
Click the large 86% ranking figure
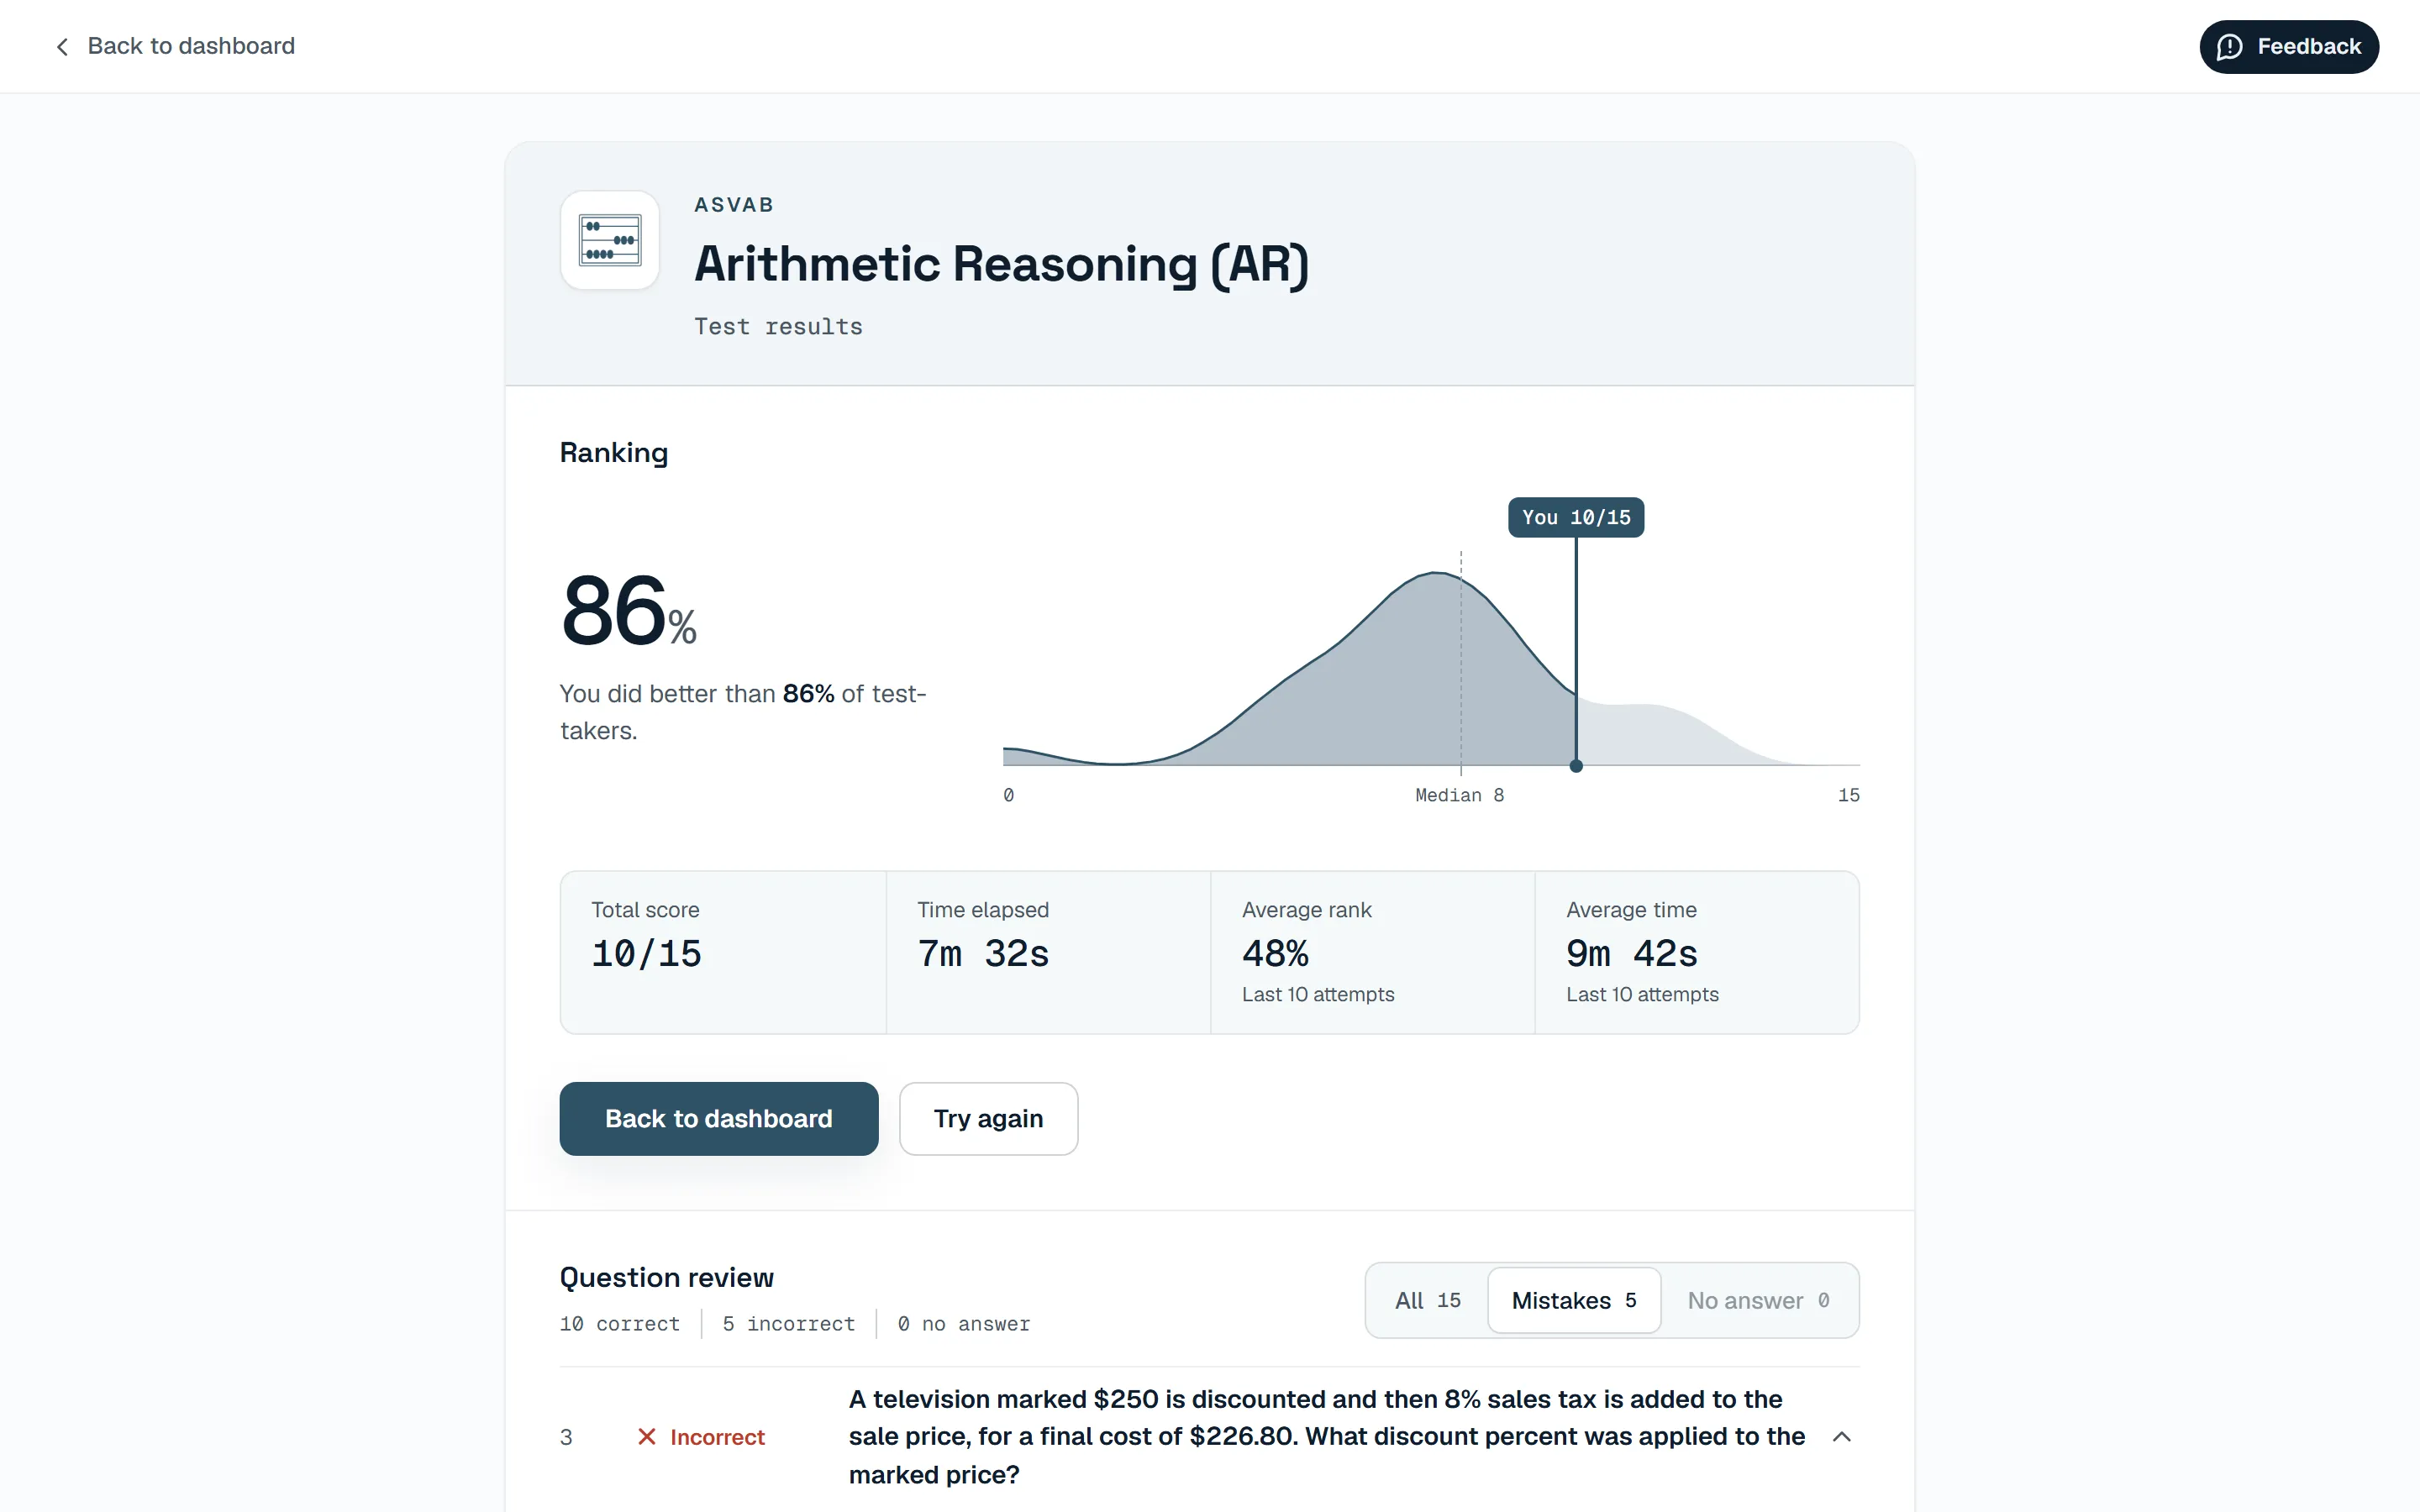click(628, 610)
